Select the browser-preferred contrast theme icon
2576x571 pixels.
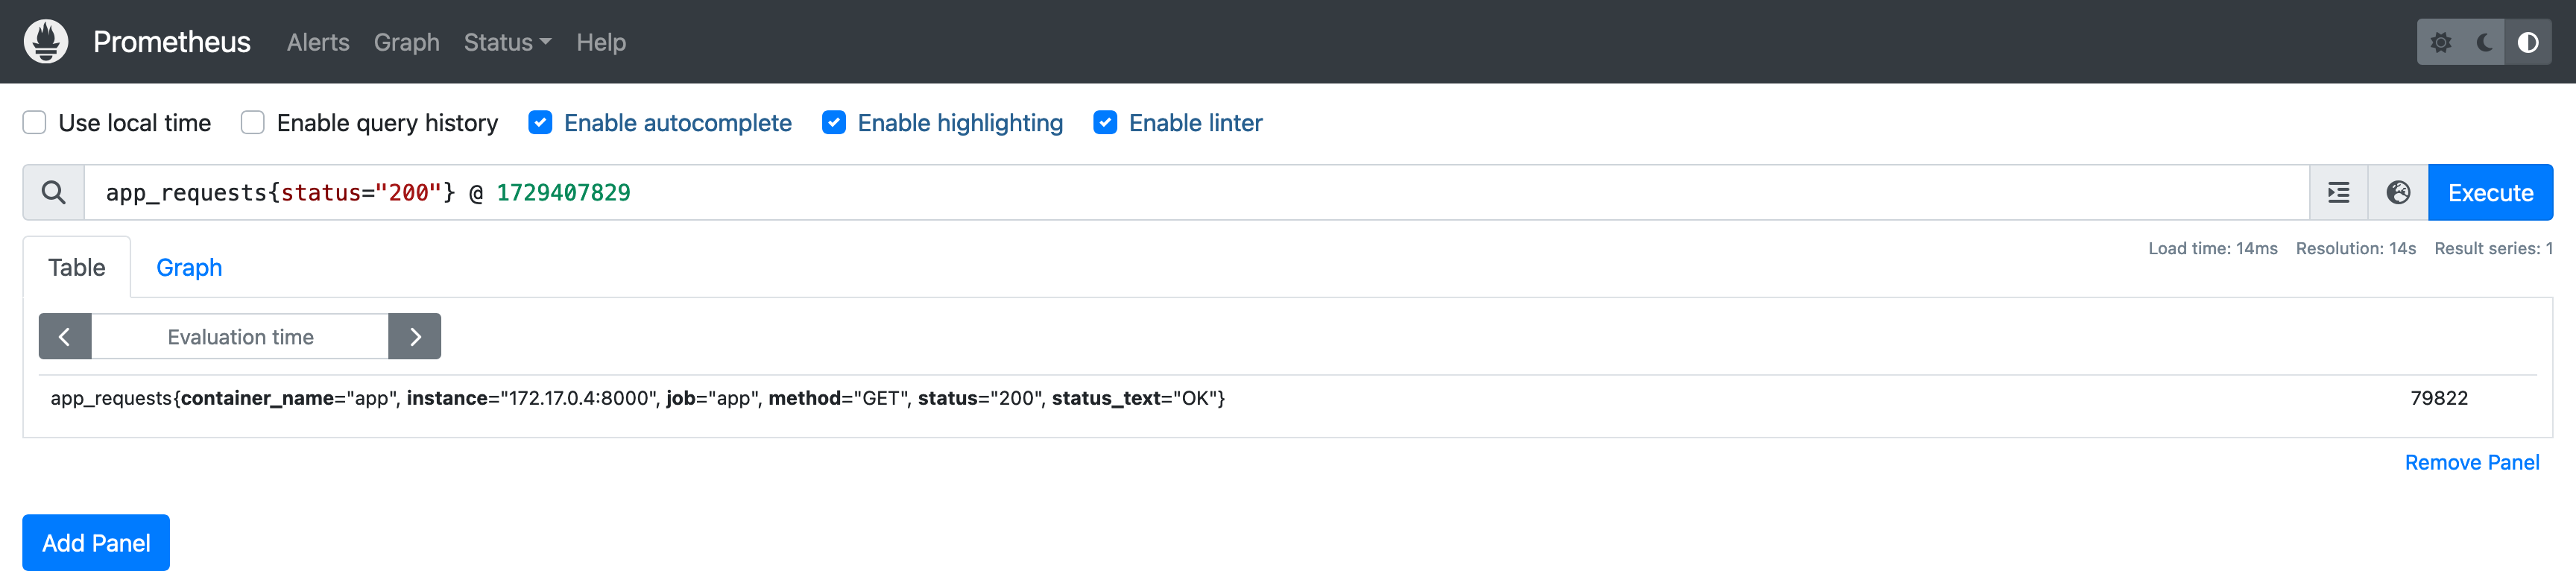tap(2527, 42)
